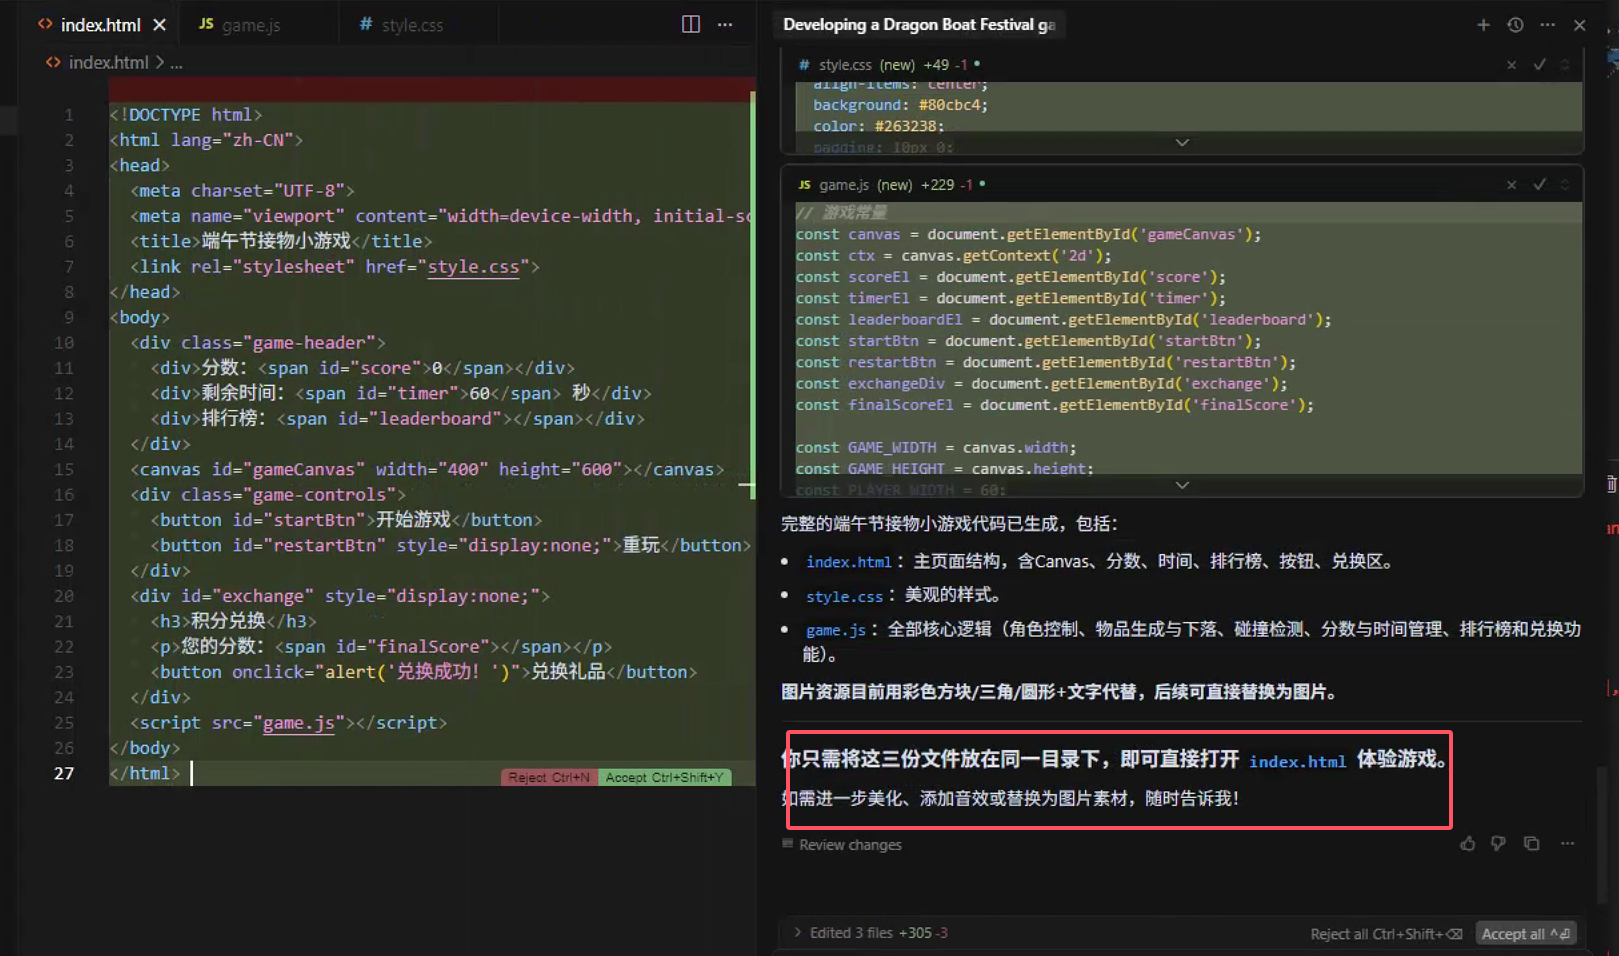
Task: Click the index.html breadcrumb item
Action: [108, 62]
